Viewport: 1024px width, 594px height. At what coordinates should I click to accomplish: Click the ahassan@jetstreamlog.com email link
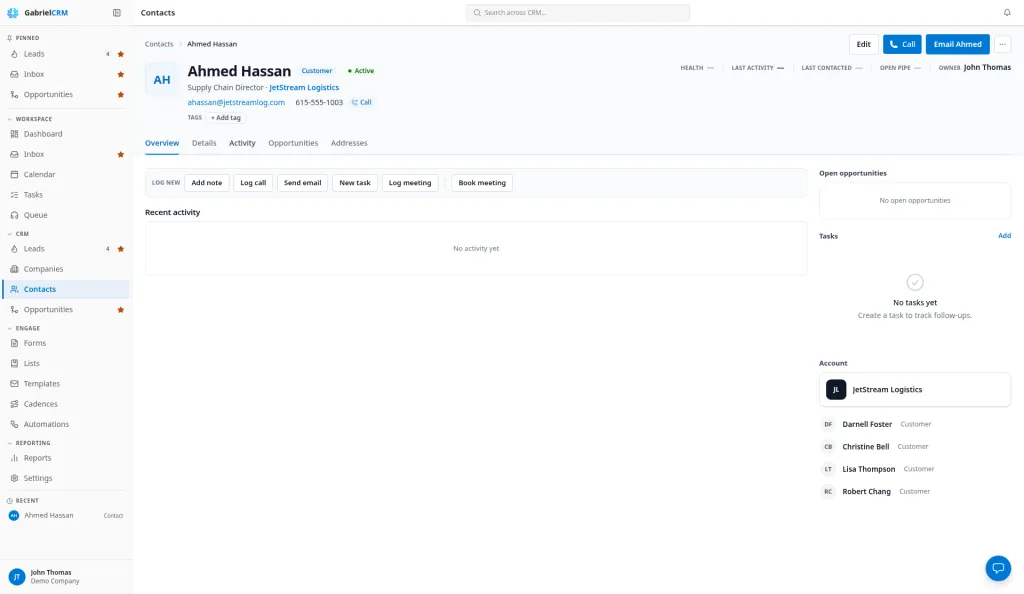tap(236, 102)
